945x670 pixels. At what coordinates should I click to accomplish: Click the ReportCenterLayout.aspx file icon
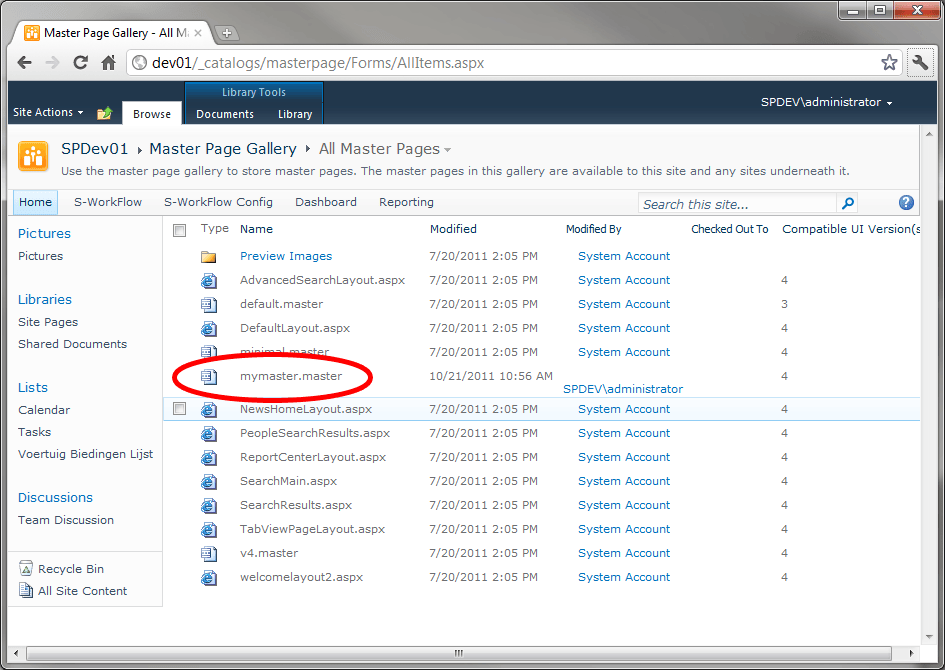(x=209, y=458)
